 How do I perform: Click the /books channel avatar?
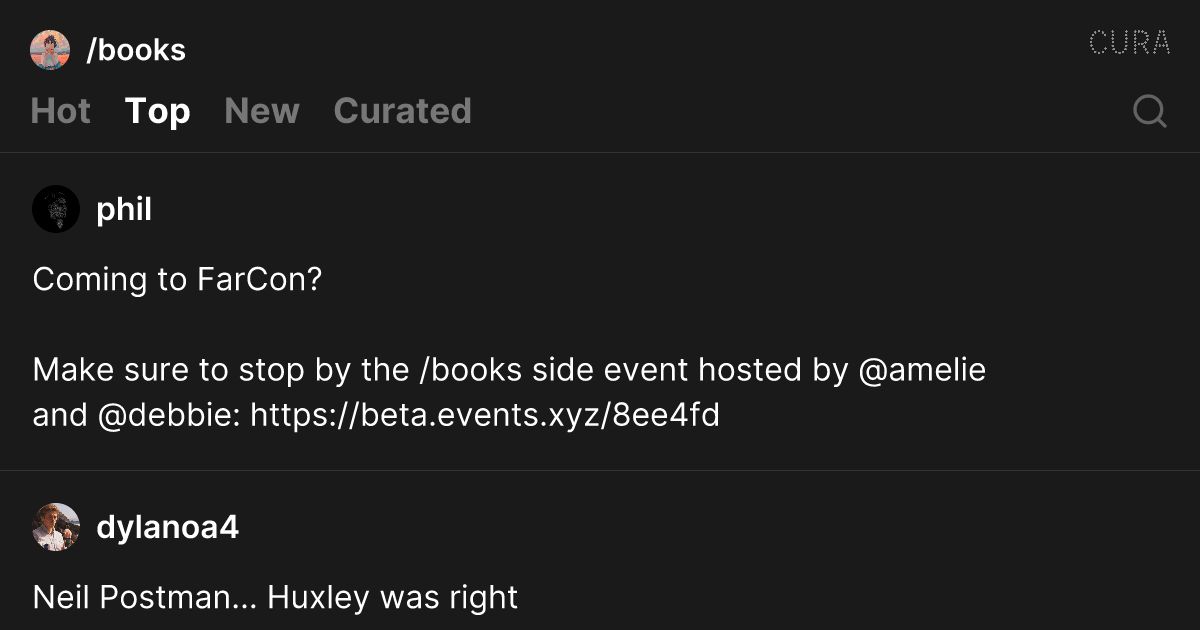tap(50, 50)
